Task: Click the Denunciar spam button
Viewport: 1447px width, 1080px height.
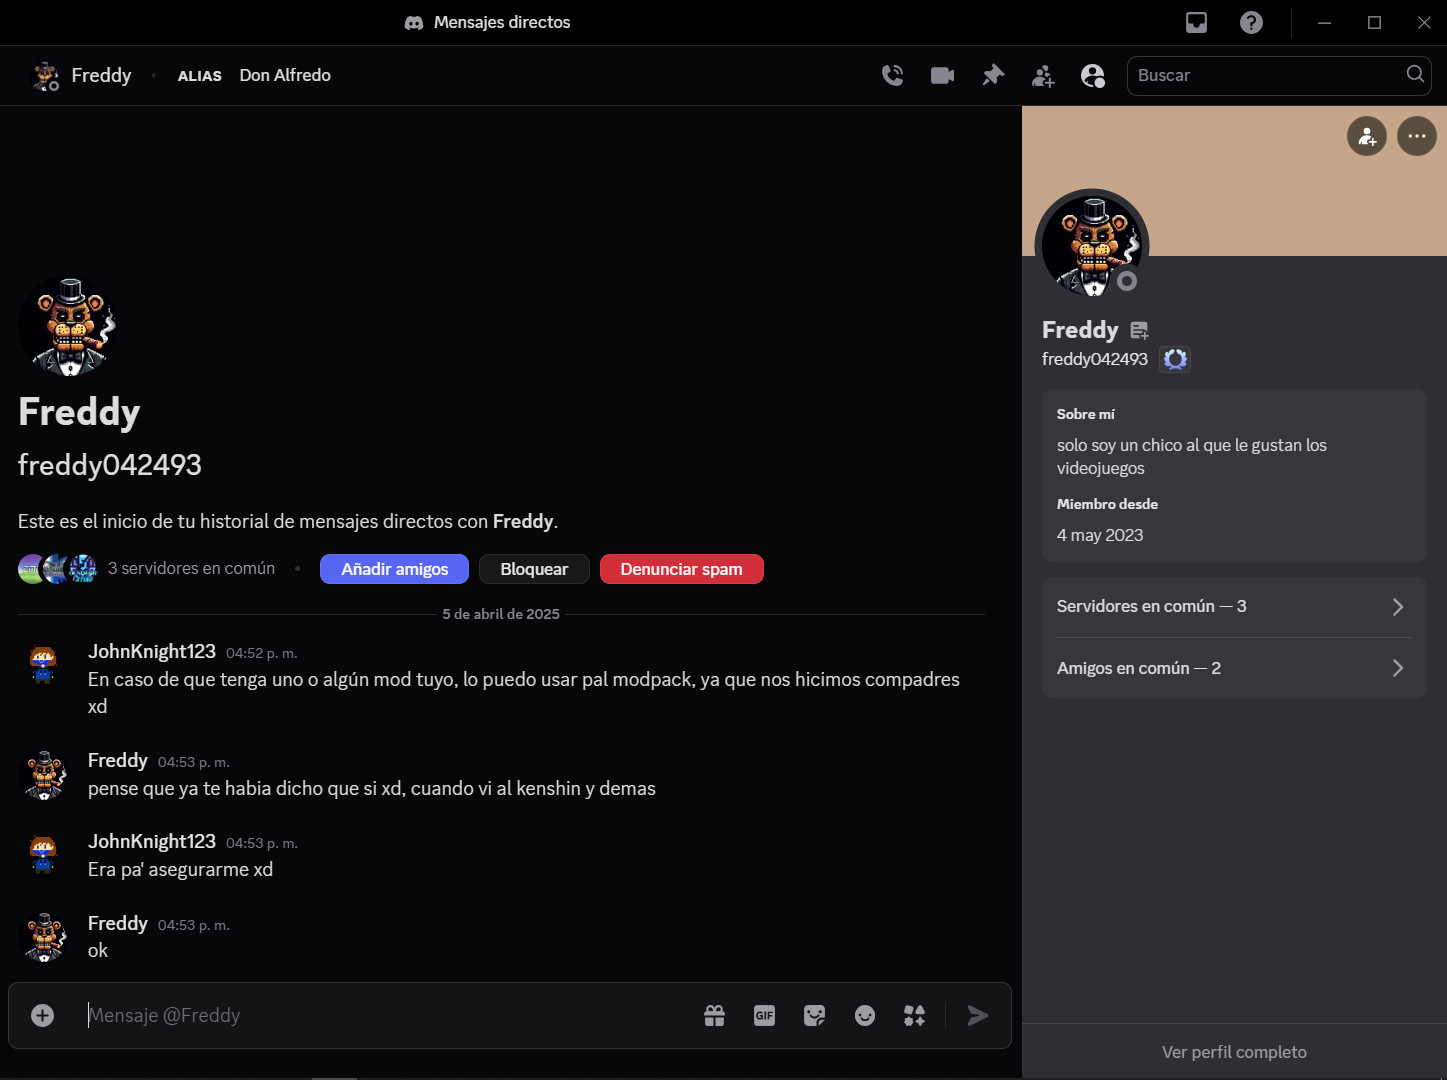Action: [681, 569]
